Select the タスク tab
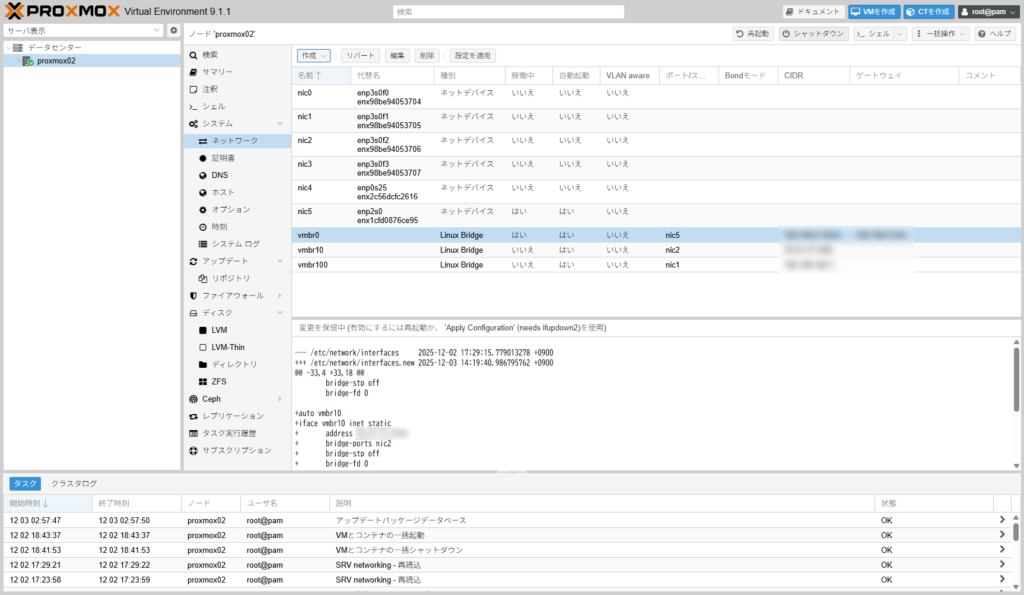The height and width of the screenshot is (595, 1024). (x=25, y=484)
